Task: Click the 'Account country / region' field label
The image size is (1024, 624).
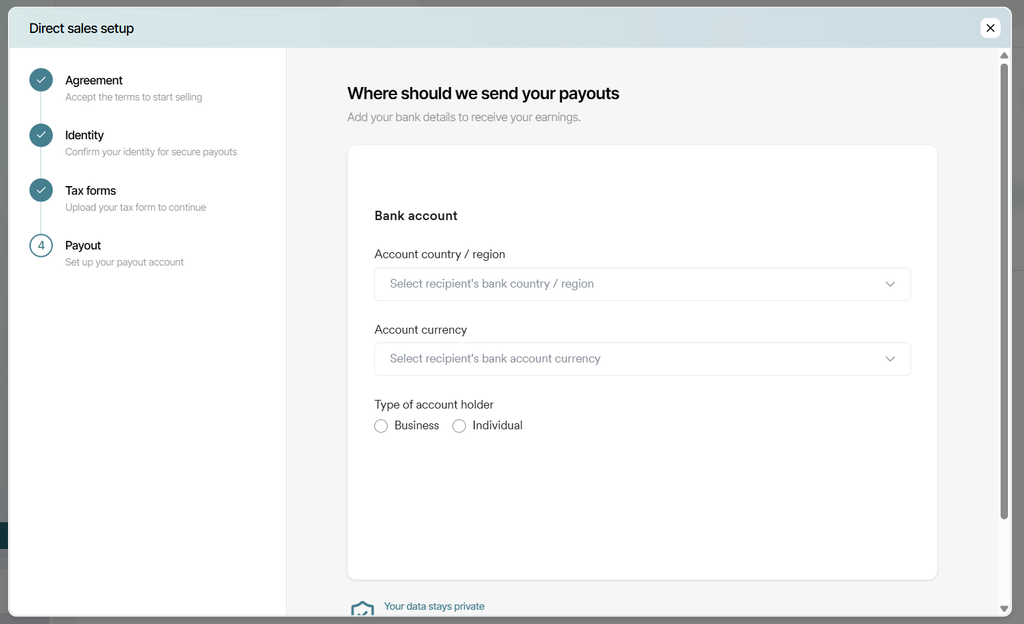Action: click(x=440, y=255)
